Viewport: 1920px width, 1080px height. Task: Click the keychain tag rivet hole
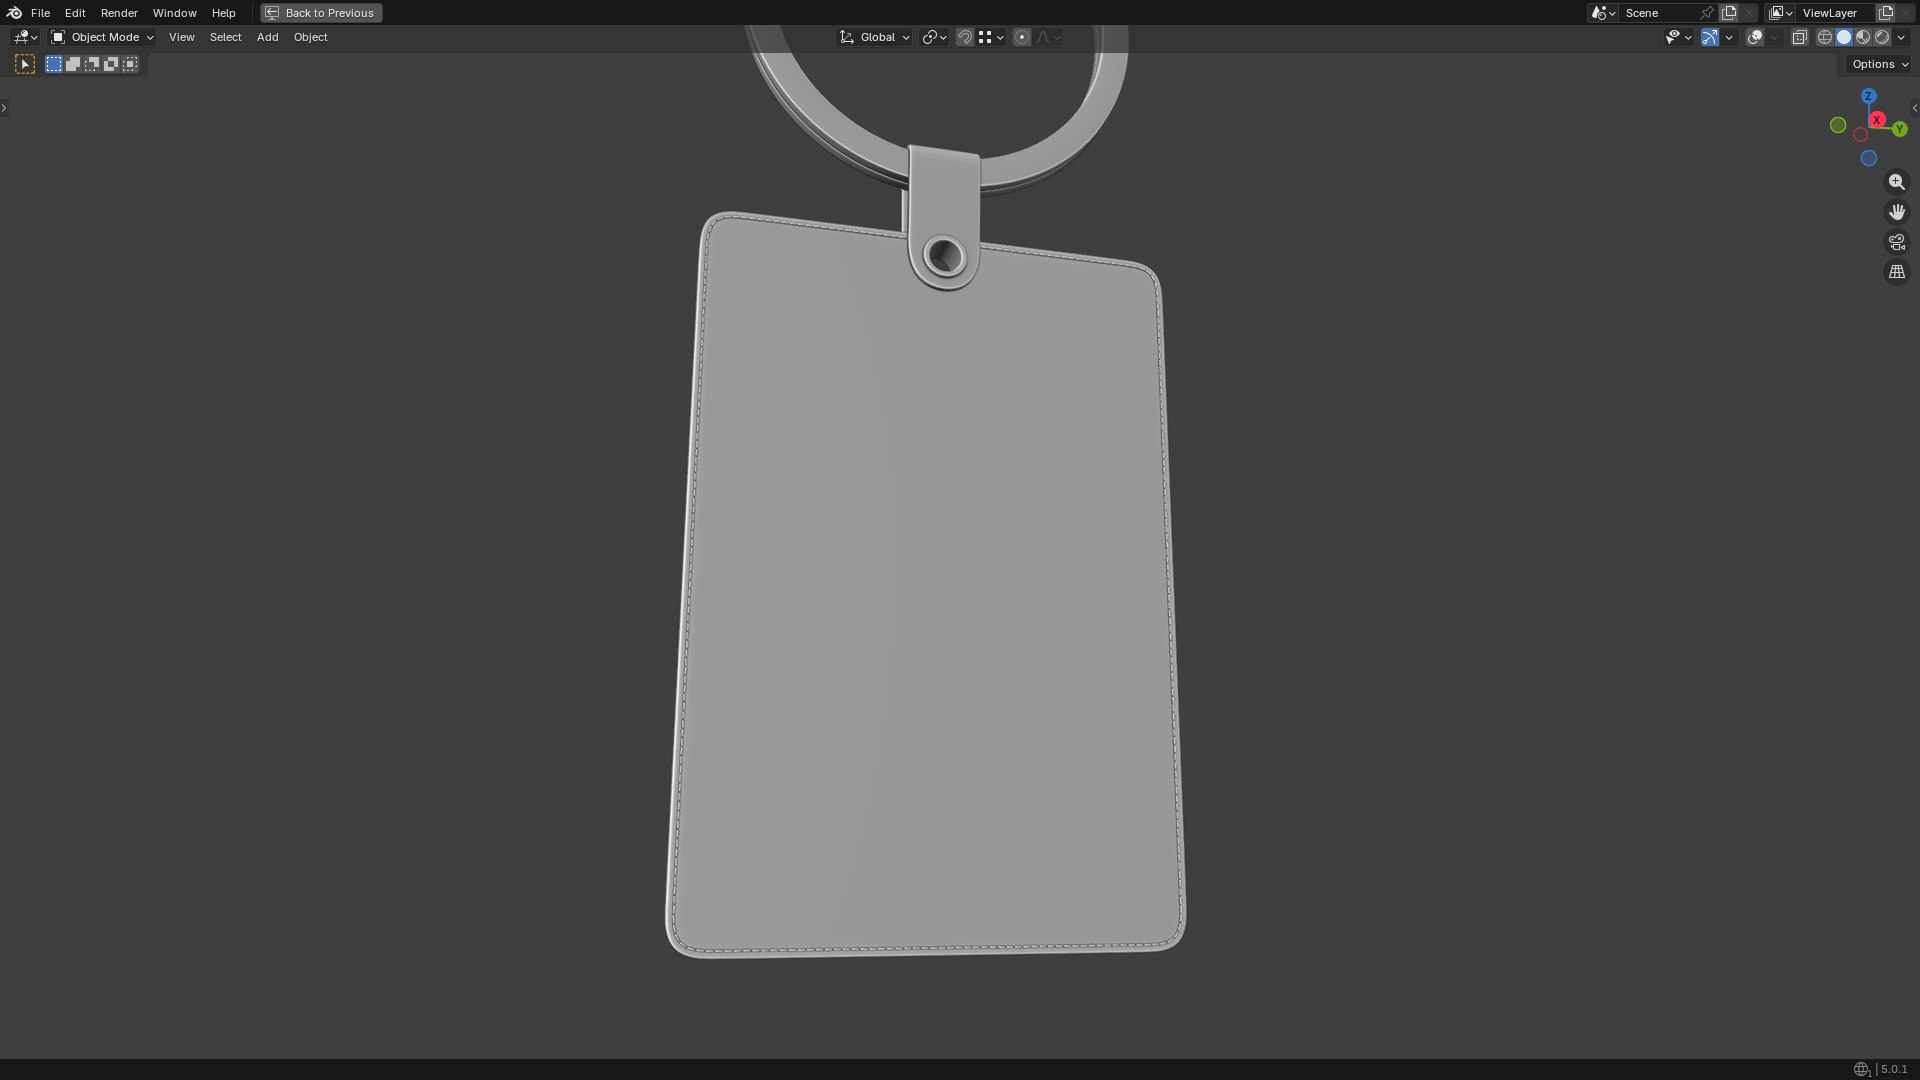(x=945, y=256)
